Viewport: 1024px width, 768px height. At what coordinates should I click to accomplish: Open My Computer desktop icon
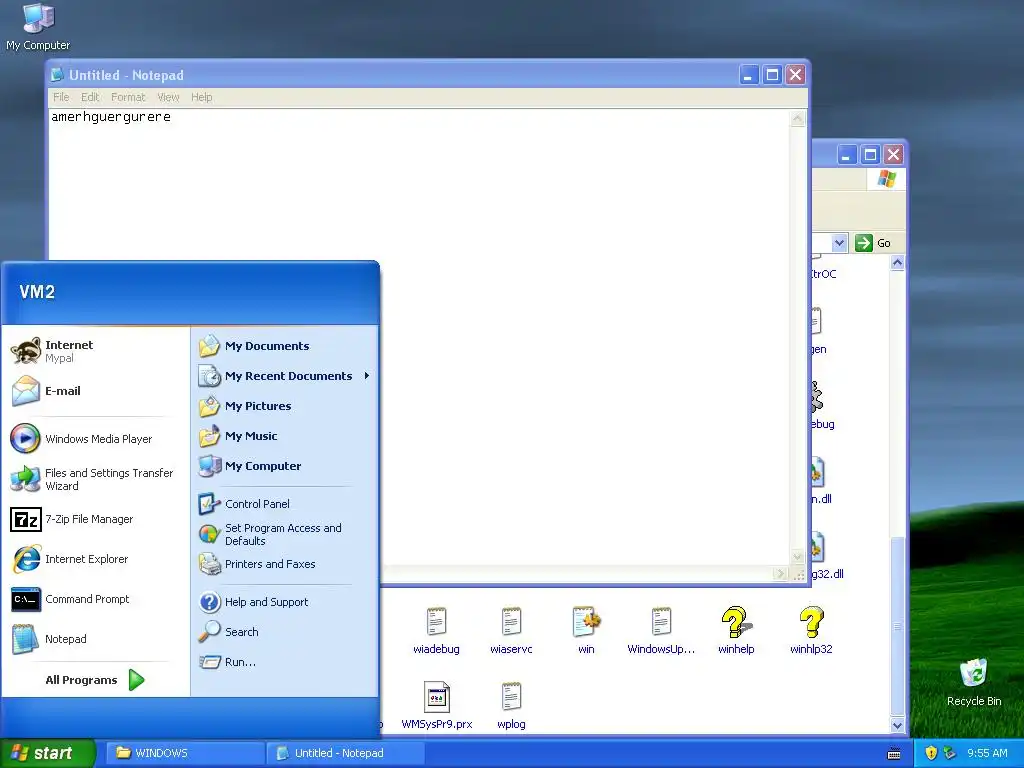coord(38,27)
